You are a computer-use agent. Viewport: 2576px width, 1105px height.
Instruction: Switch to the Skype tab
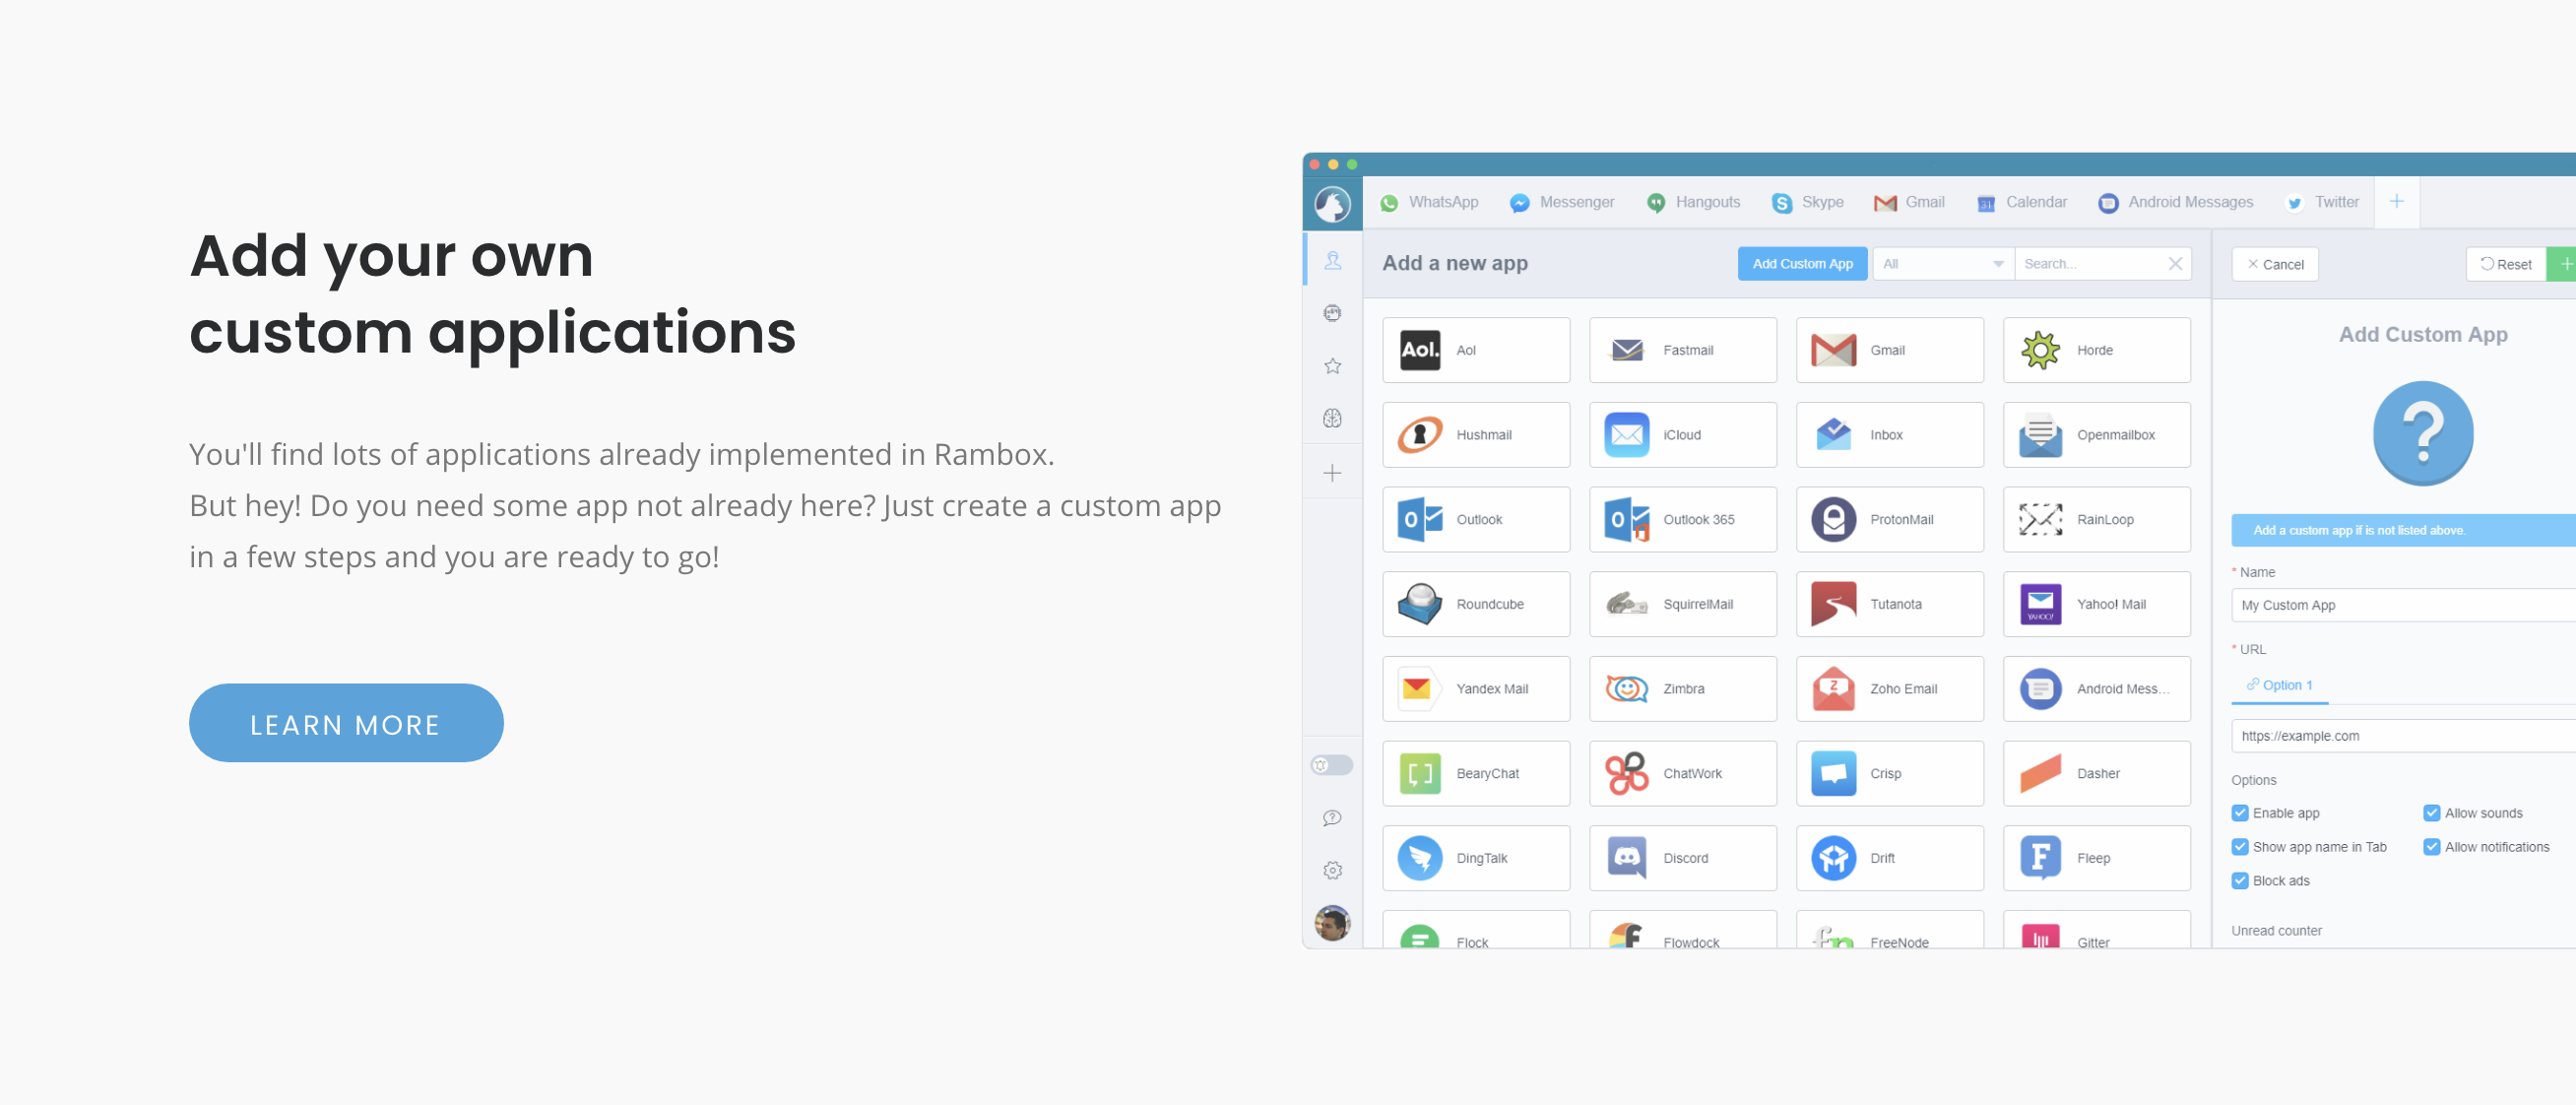[x=1808, y=203]
